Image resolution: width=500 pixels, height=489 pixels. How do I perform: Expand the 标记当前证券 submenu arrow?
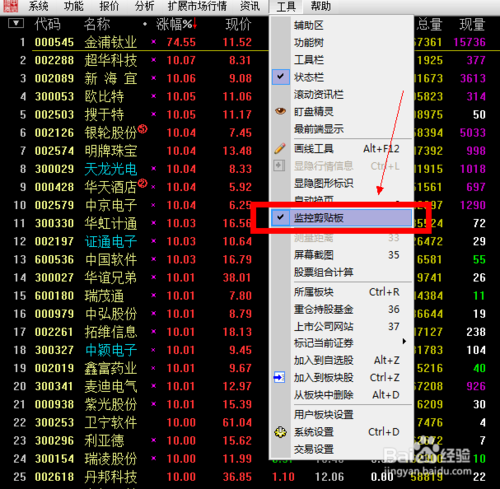(x=404, y=341)
